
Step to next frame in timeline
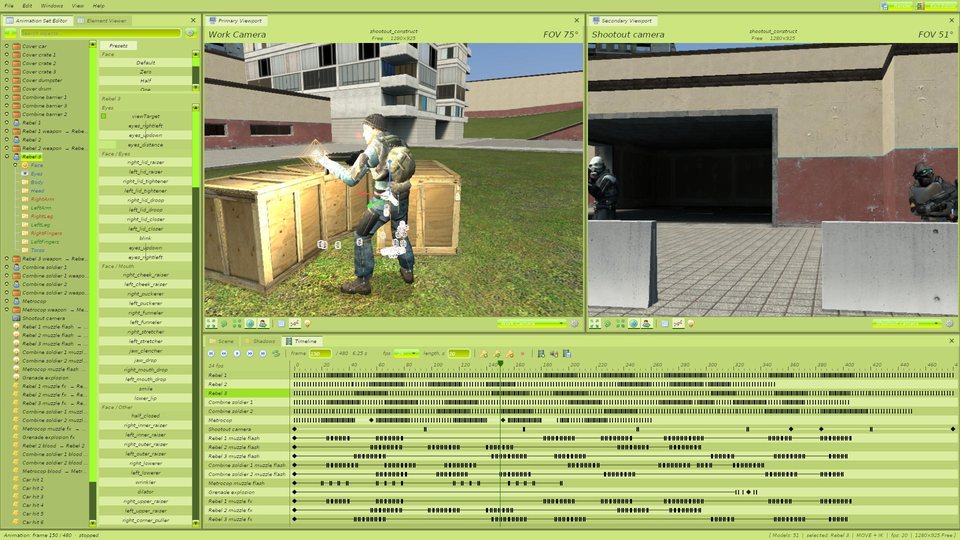click(250, 353)
